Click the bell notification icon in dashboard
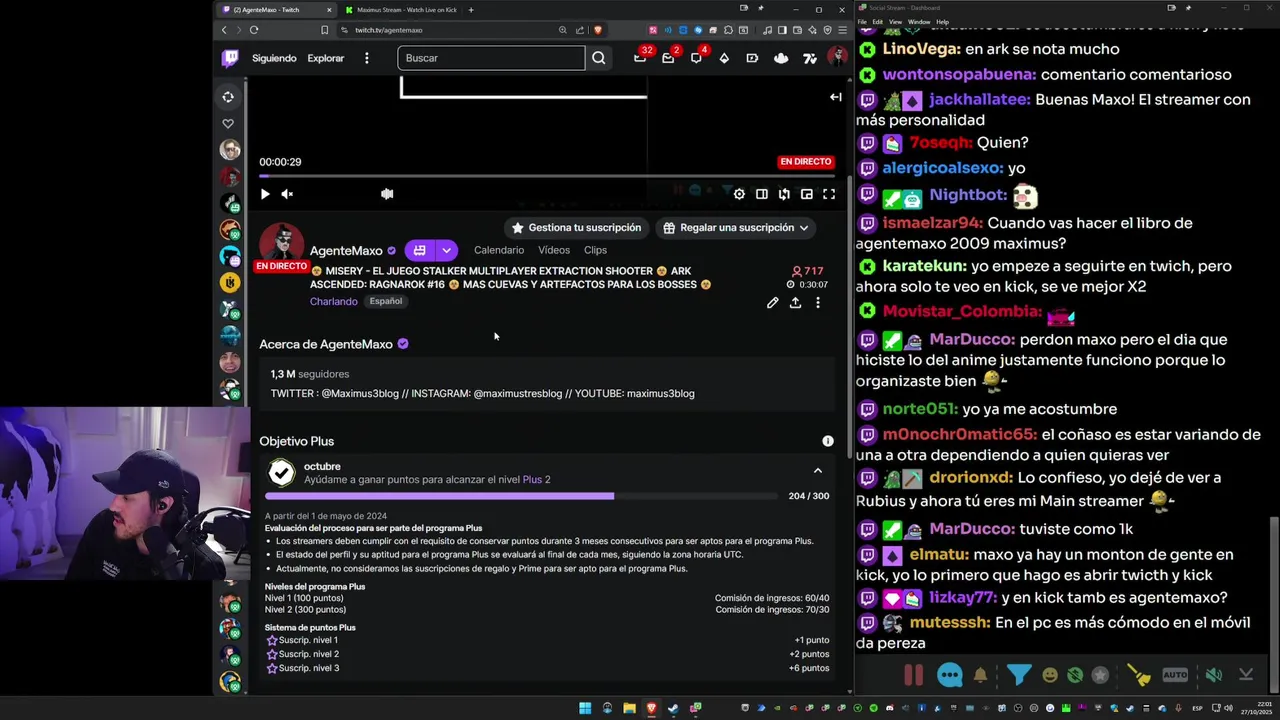The image size is (1280, 720). pyautogui.click(x=980, y=676)
